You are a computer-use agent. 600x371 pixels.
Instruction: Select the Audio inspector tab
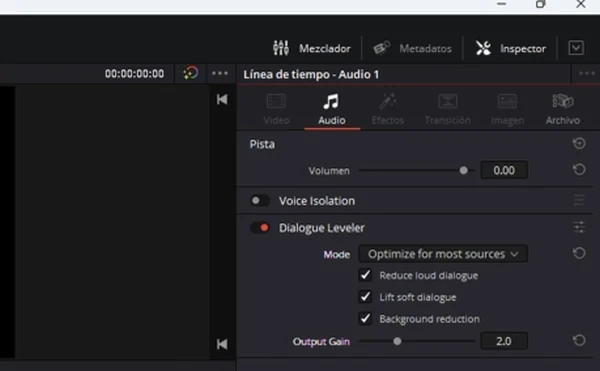tap(332, 109)
